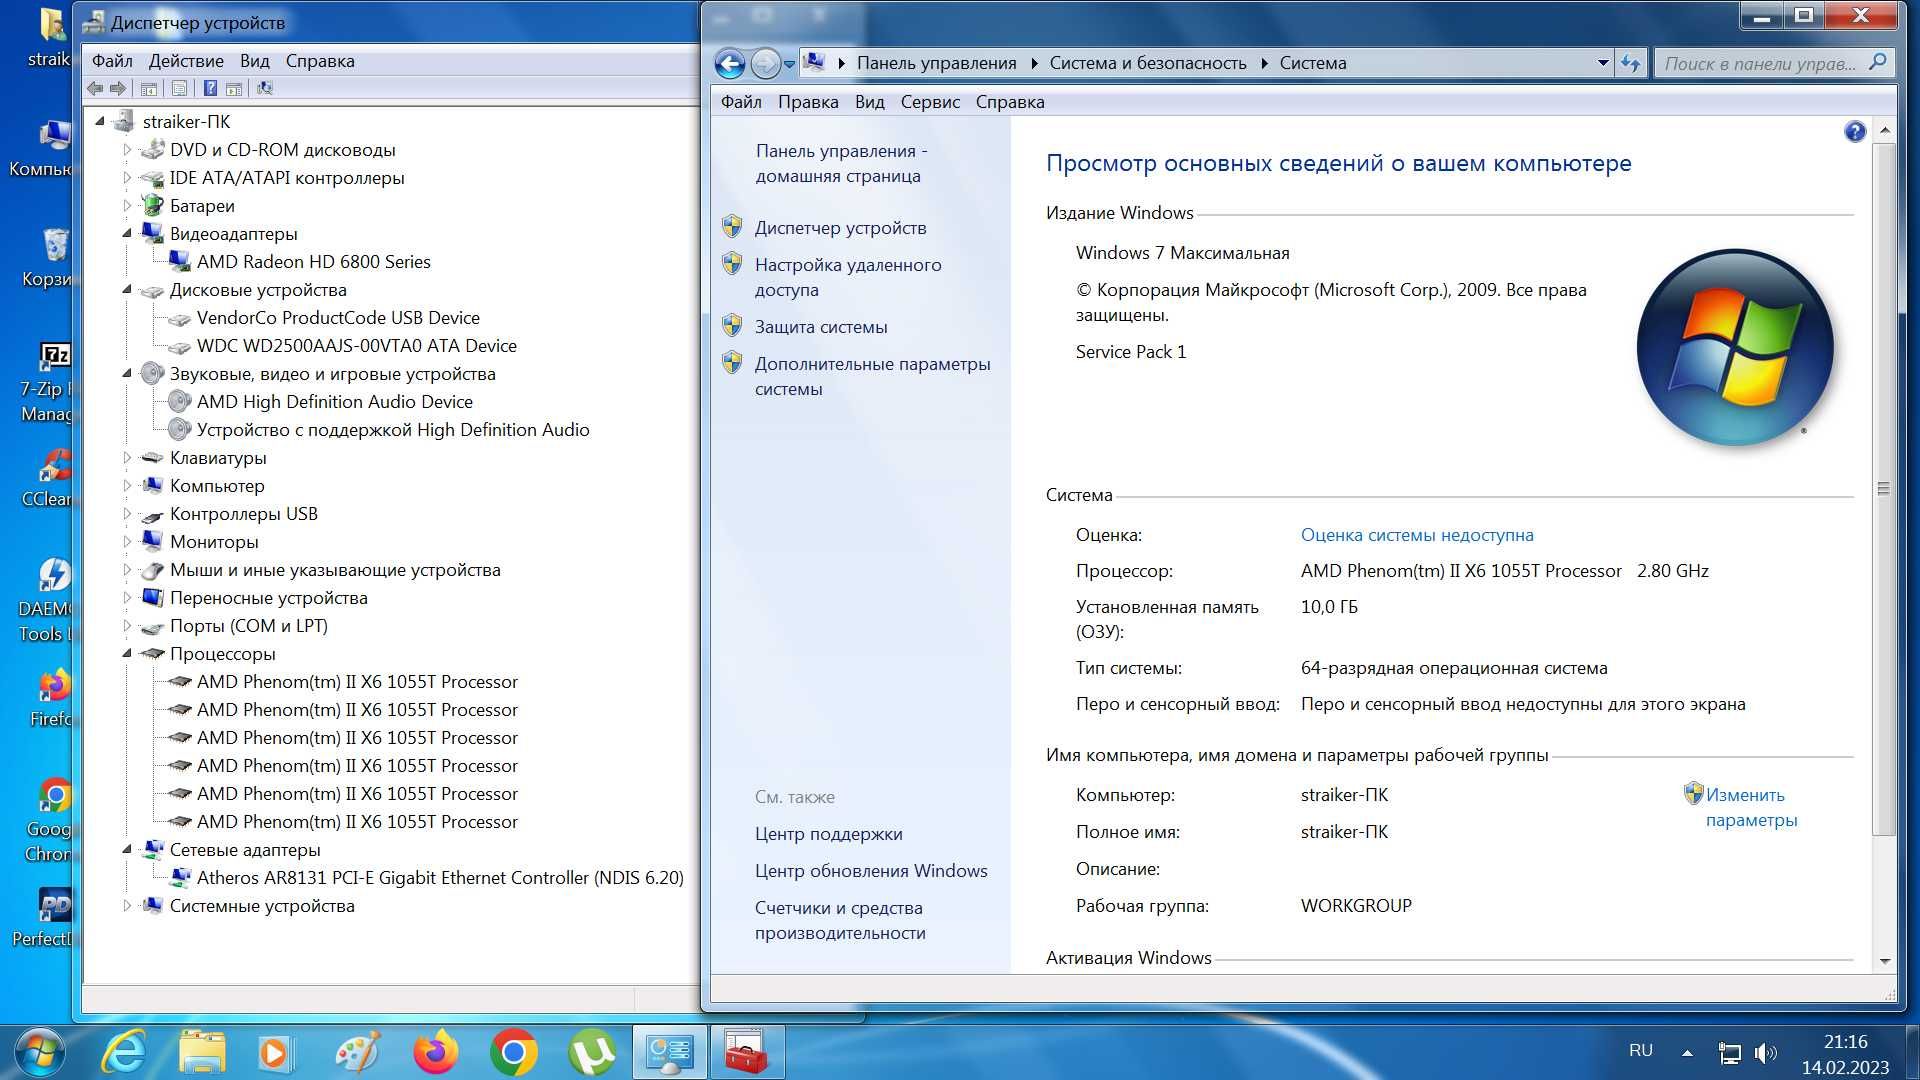This screenshot has height=1080, width=1920.
Task: Open Настройка удаленного доступа link
Action: click(848, 277)
